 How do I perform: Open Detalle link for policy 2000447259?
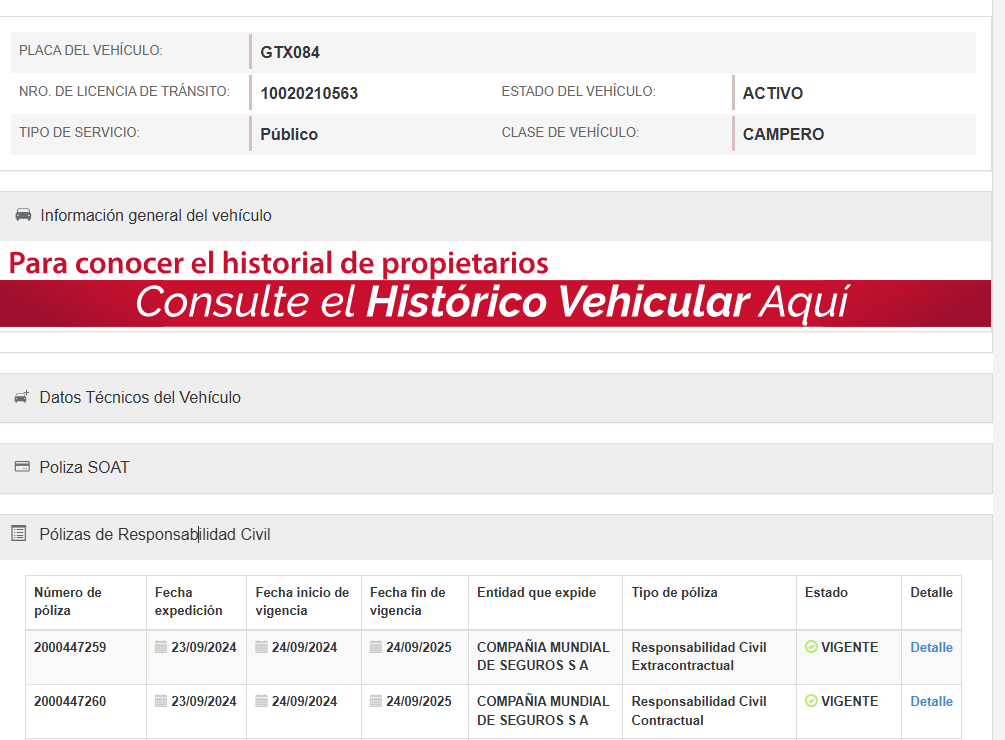(931, 647)
